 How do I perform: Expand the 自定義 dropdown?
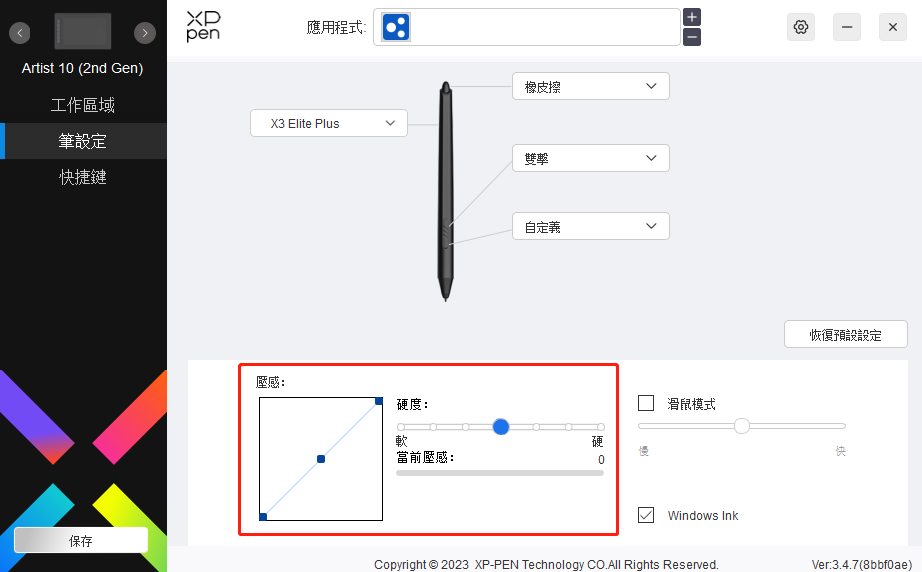pos(590,226)
